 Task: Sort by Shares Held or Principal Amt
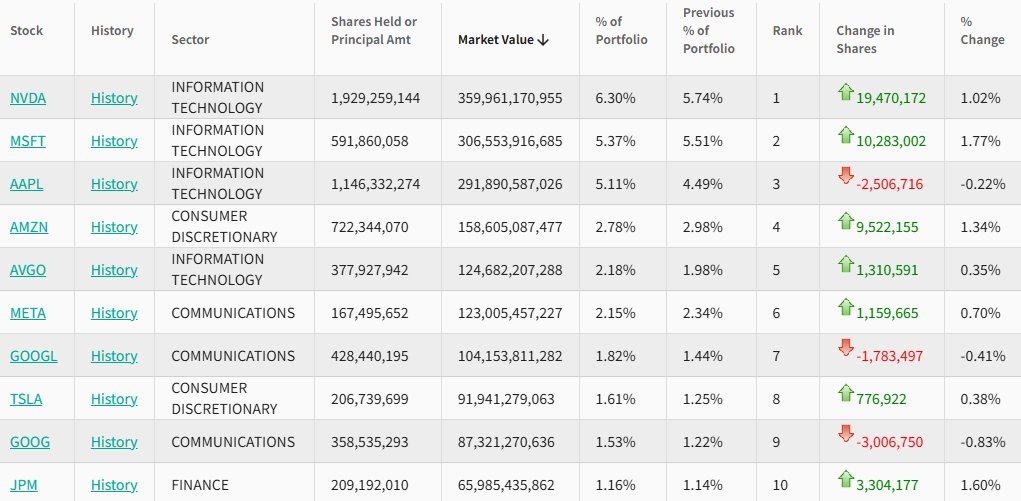[x=374, y=31]
